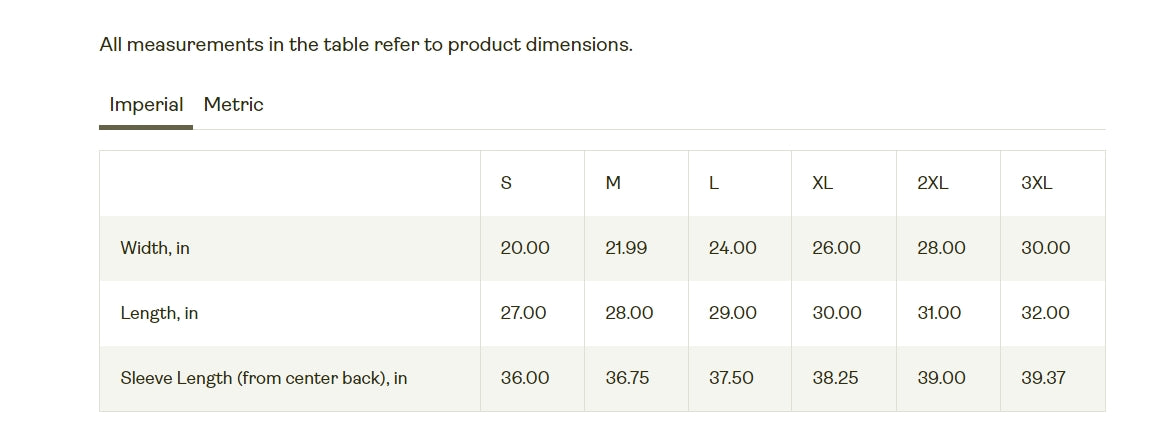Click the 30.00 width value for 3XL
Viewport: 1150px width, 447px height.
point(1045,248)
